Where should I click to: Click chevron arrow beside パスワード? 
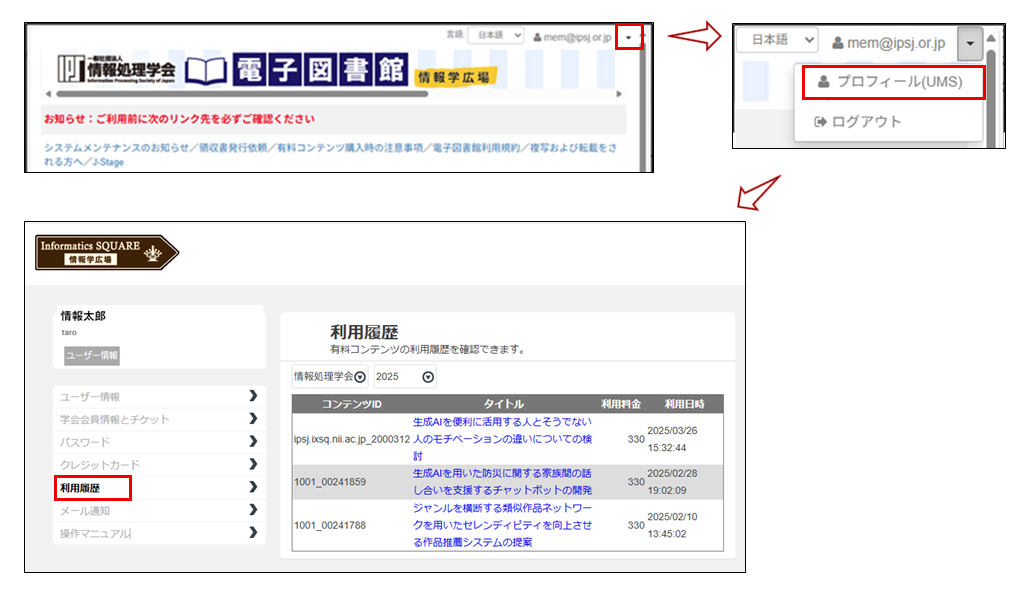253,442
